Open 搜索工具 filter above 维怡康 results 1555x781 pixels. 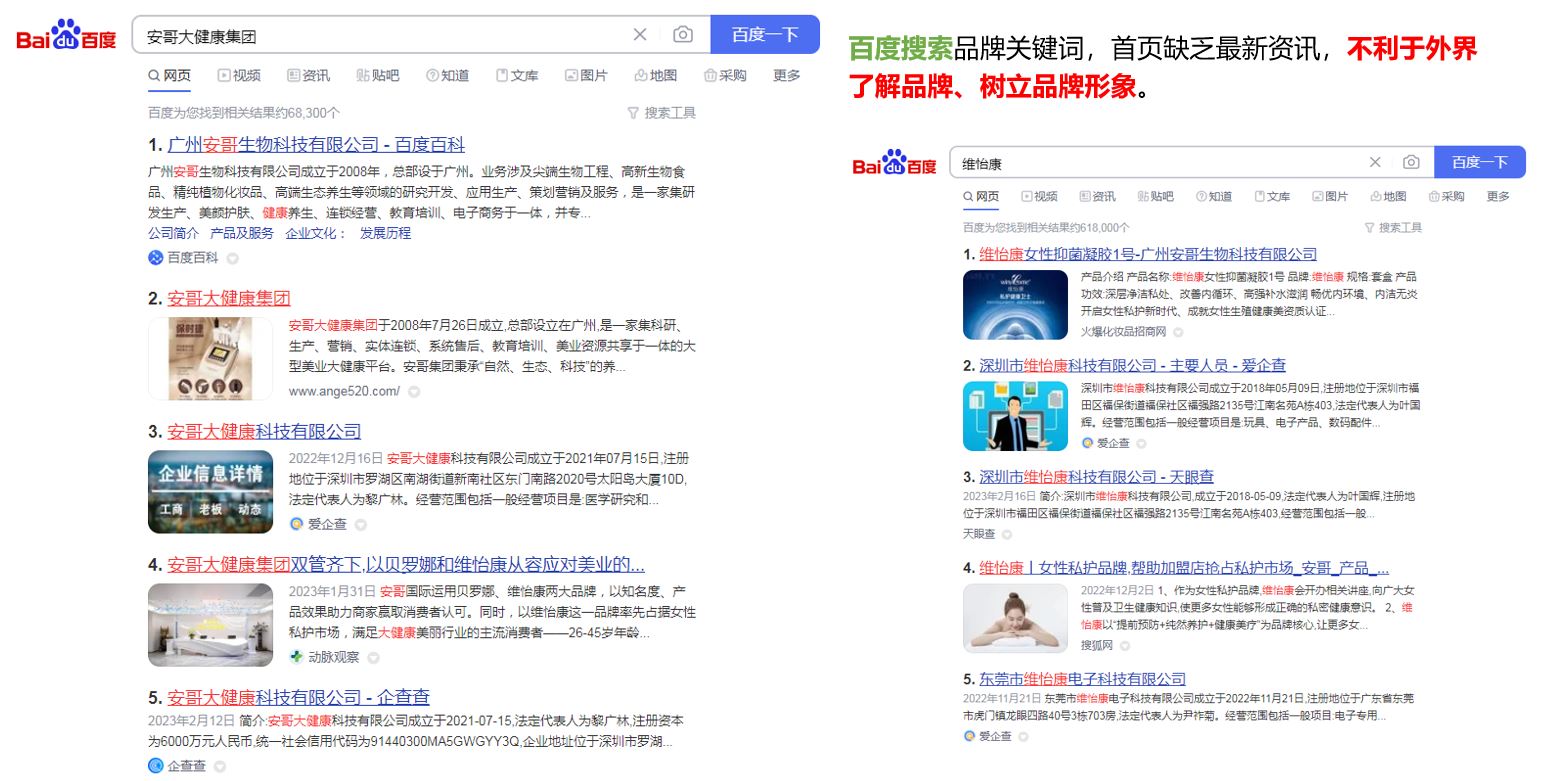(x=1392, y=228)
